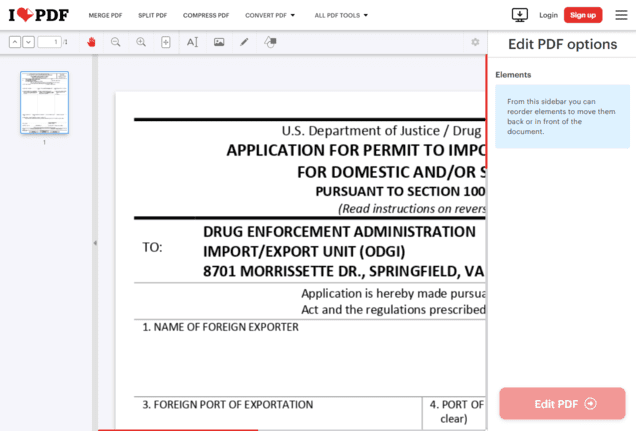Image resolution: width=636 pixels, height=431 pixels.
Task: Go to the previous page arrow
Action: pyautogui.click(x=15, y=42)
